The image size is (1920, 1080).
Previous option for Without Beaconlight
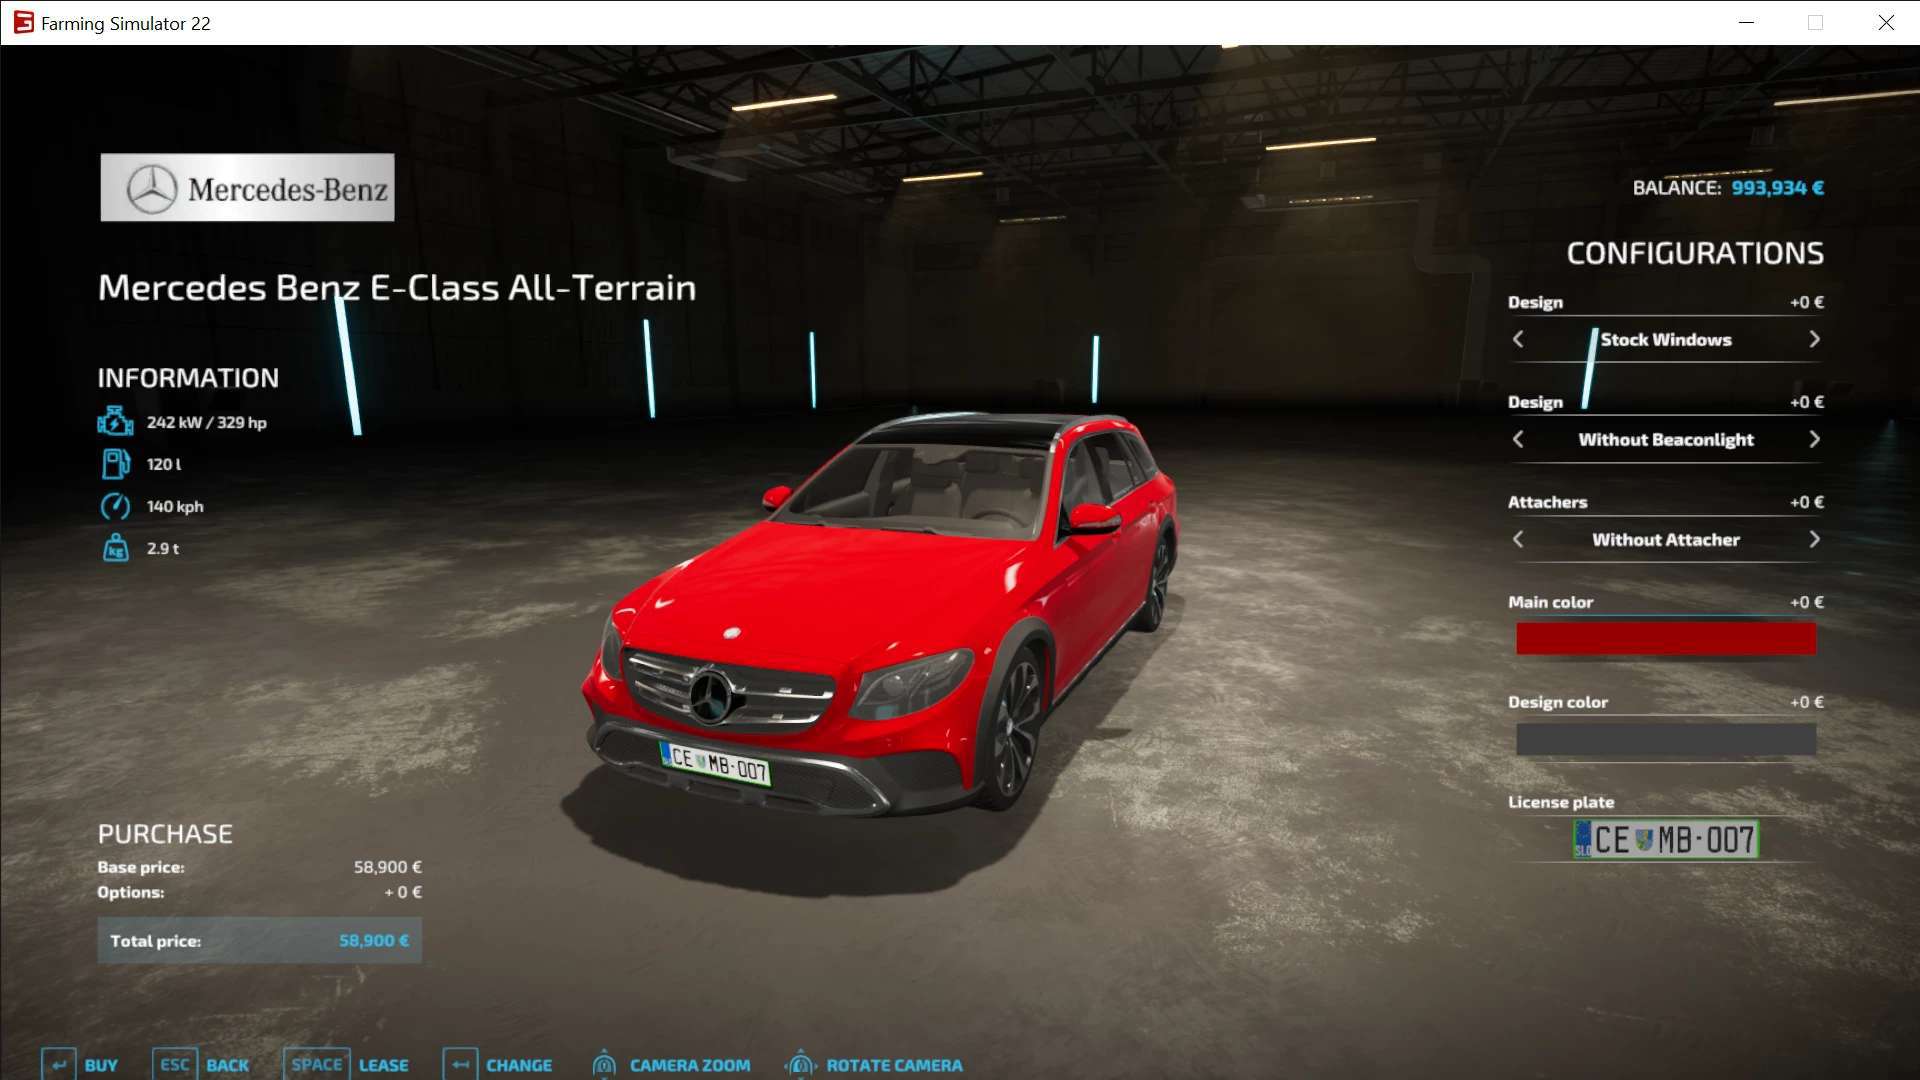1518,440
